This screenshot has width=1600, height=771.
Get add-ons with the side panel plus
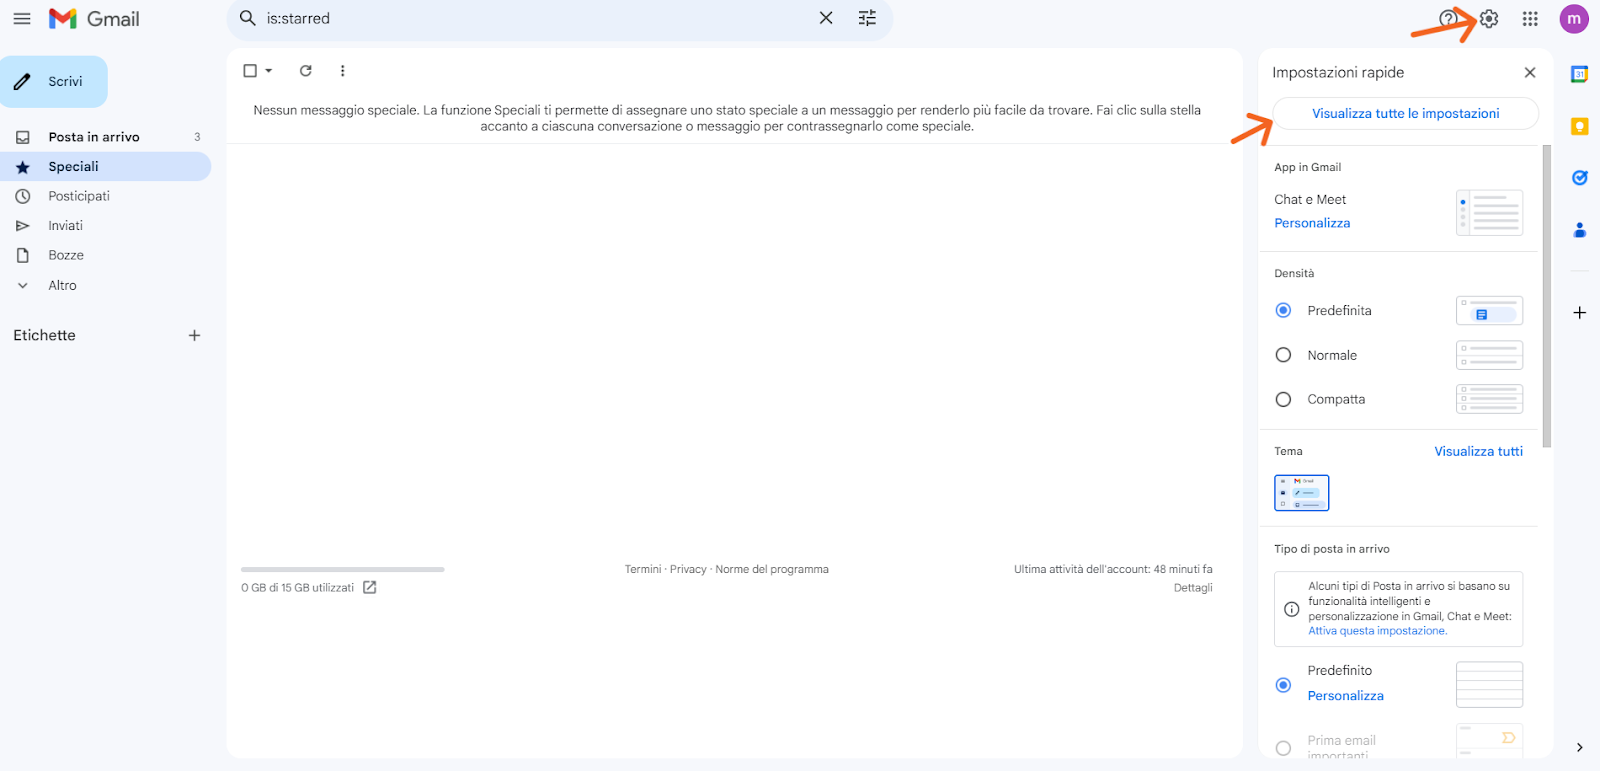tap(1580, 313)
